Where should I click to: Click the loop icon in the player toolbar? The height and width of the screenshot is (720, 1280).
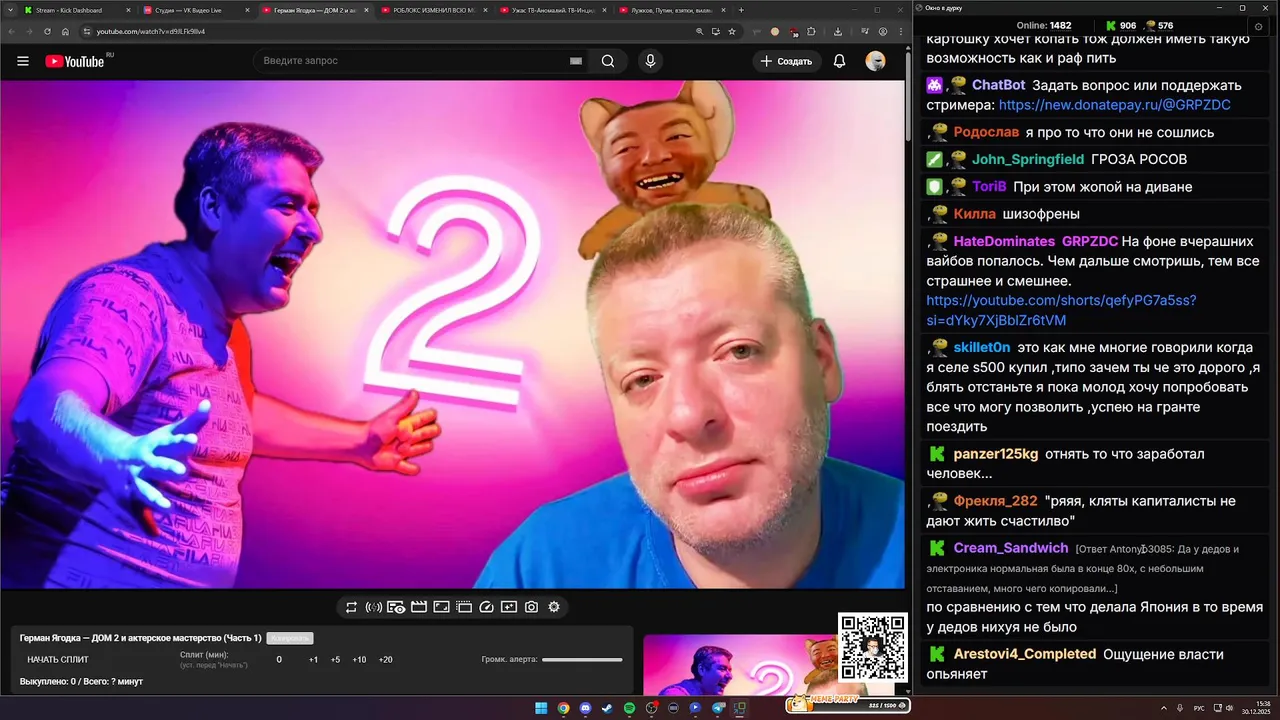(x=351, y=607)
